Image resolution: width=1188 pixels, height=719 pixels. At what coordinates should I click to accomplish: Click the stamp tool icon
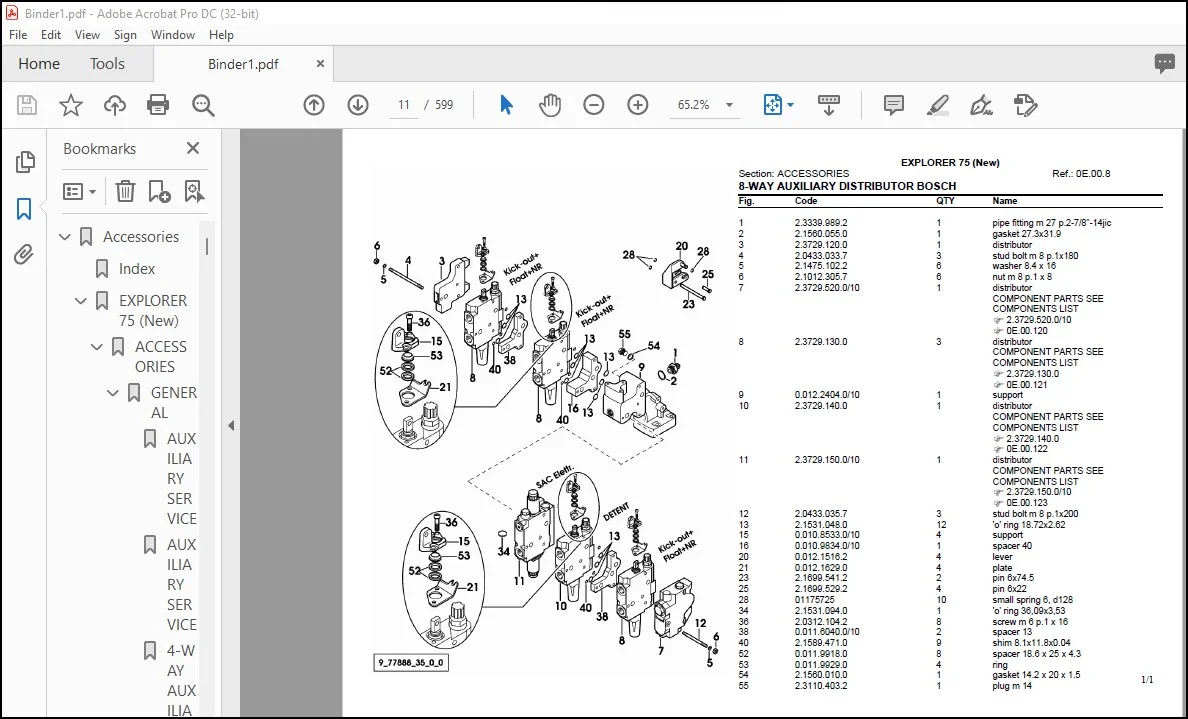tap(1025, 105)
